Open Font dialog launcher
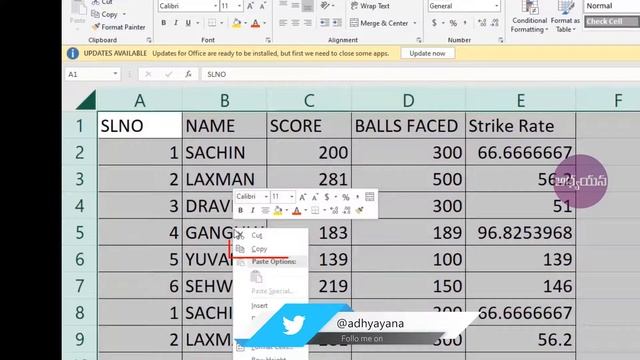 point(268,40)
